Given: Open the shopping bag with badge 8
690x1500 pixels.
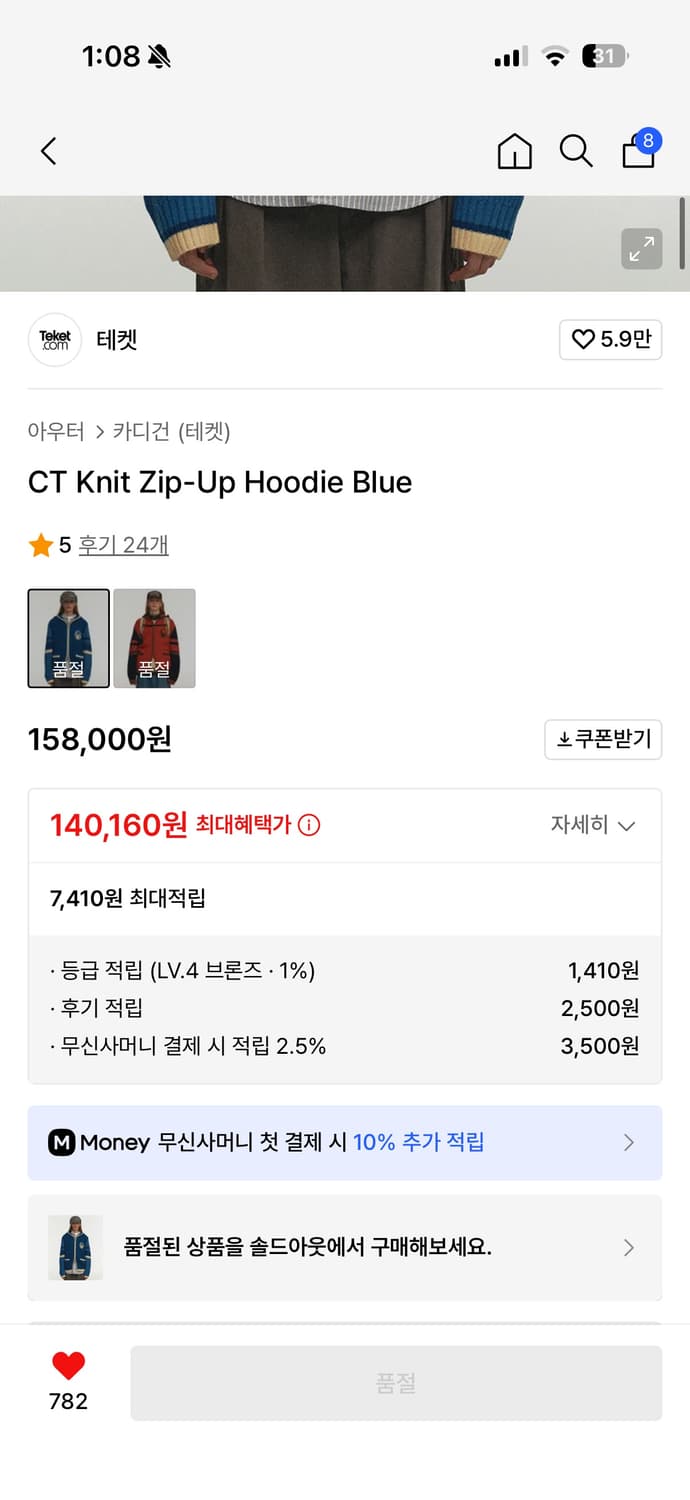Looking at the screenshot, I should click(x=637, y=154).
